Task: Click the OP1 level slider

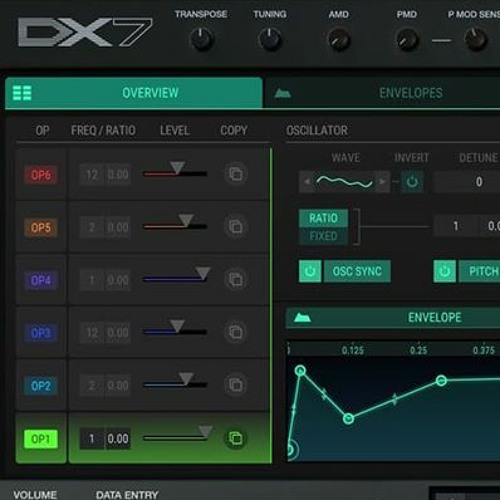Action: point(177,435)
